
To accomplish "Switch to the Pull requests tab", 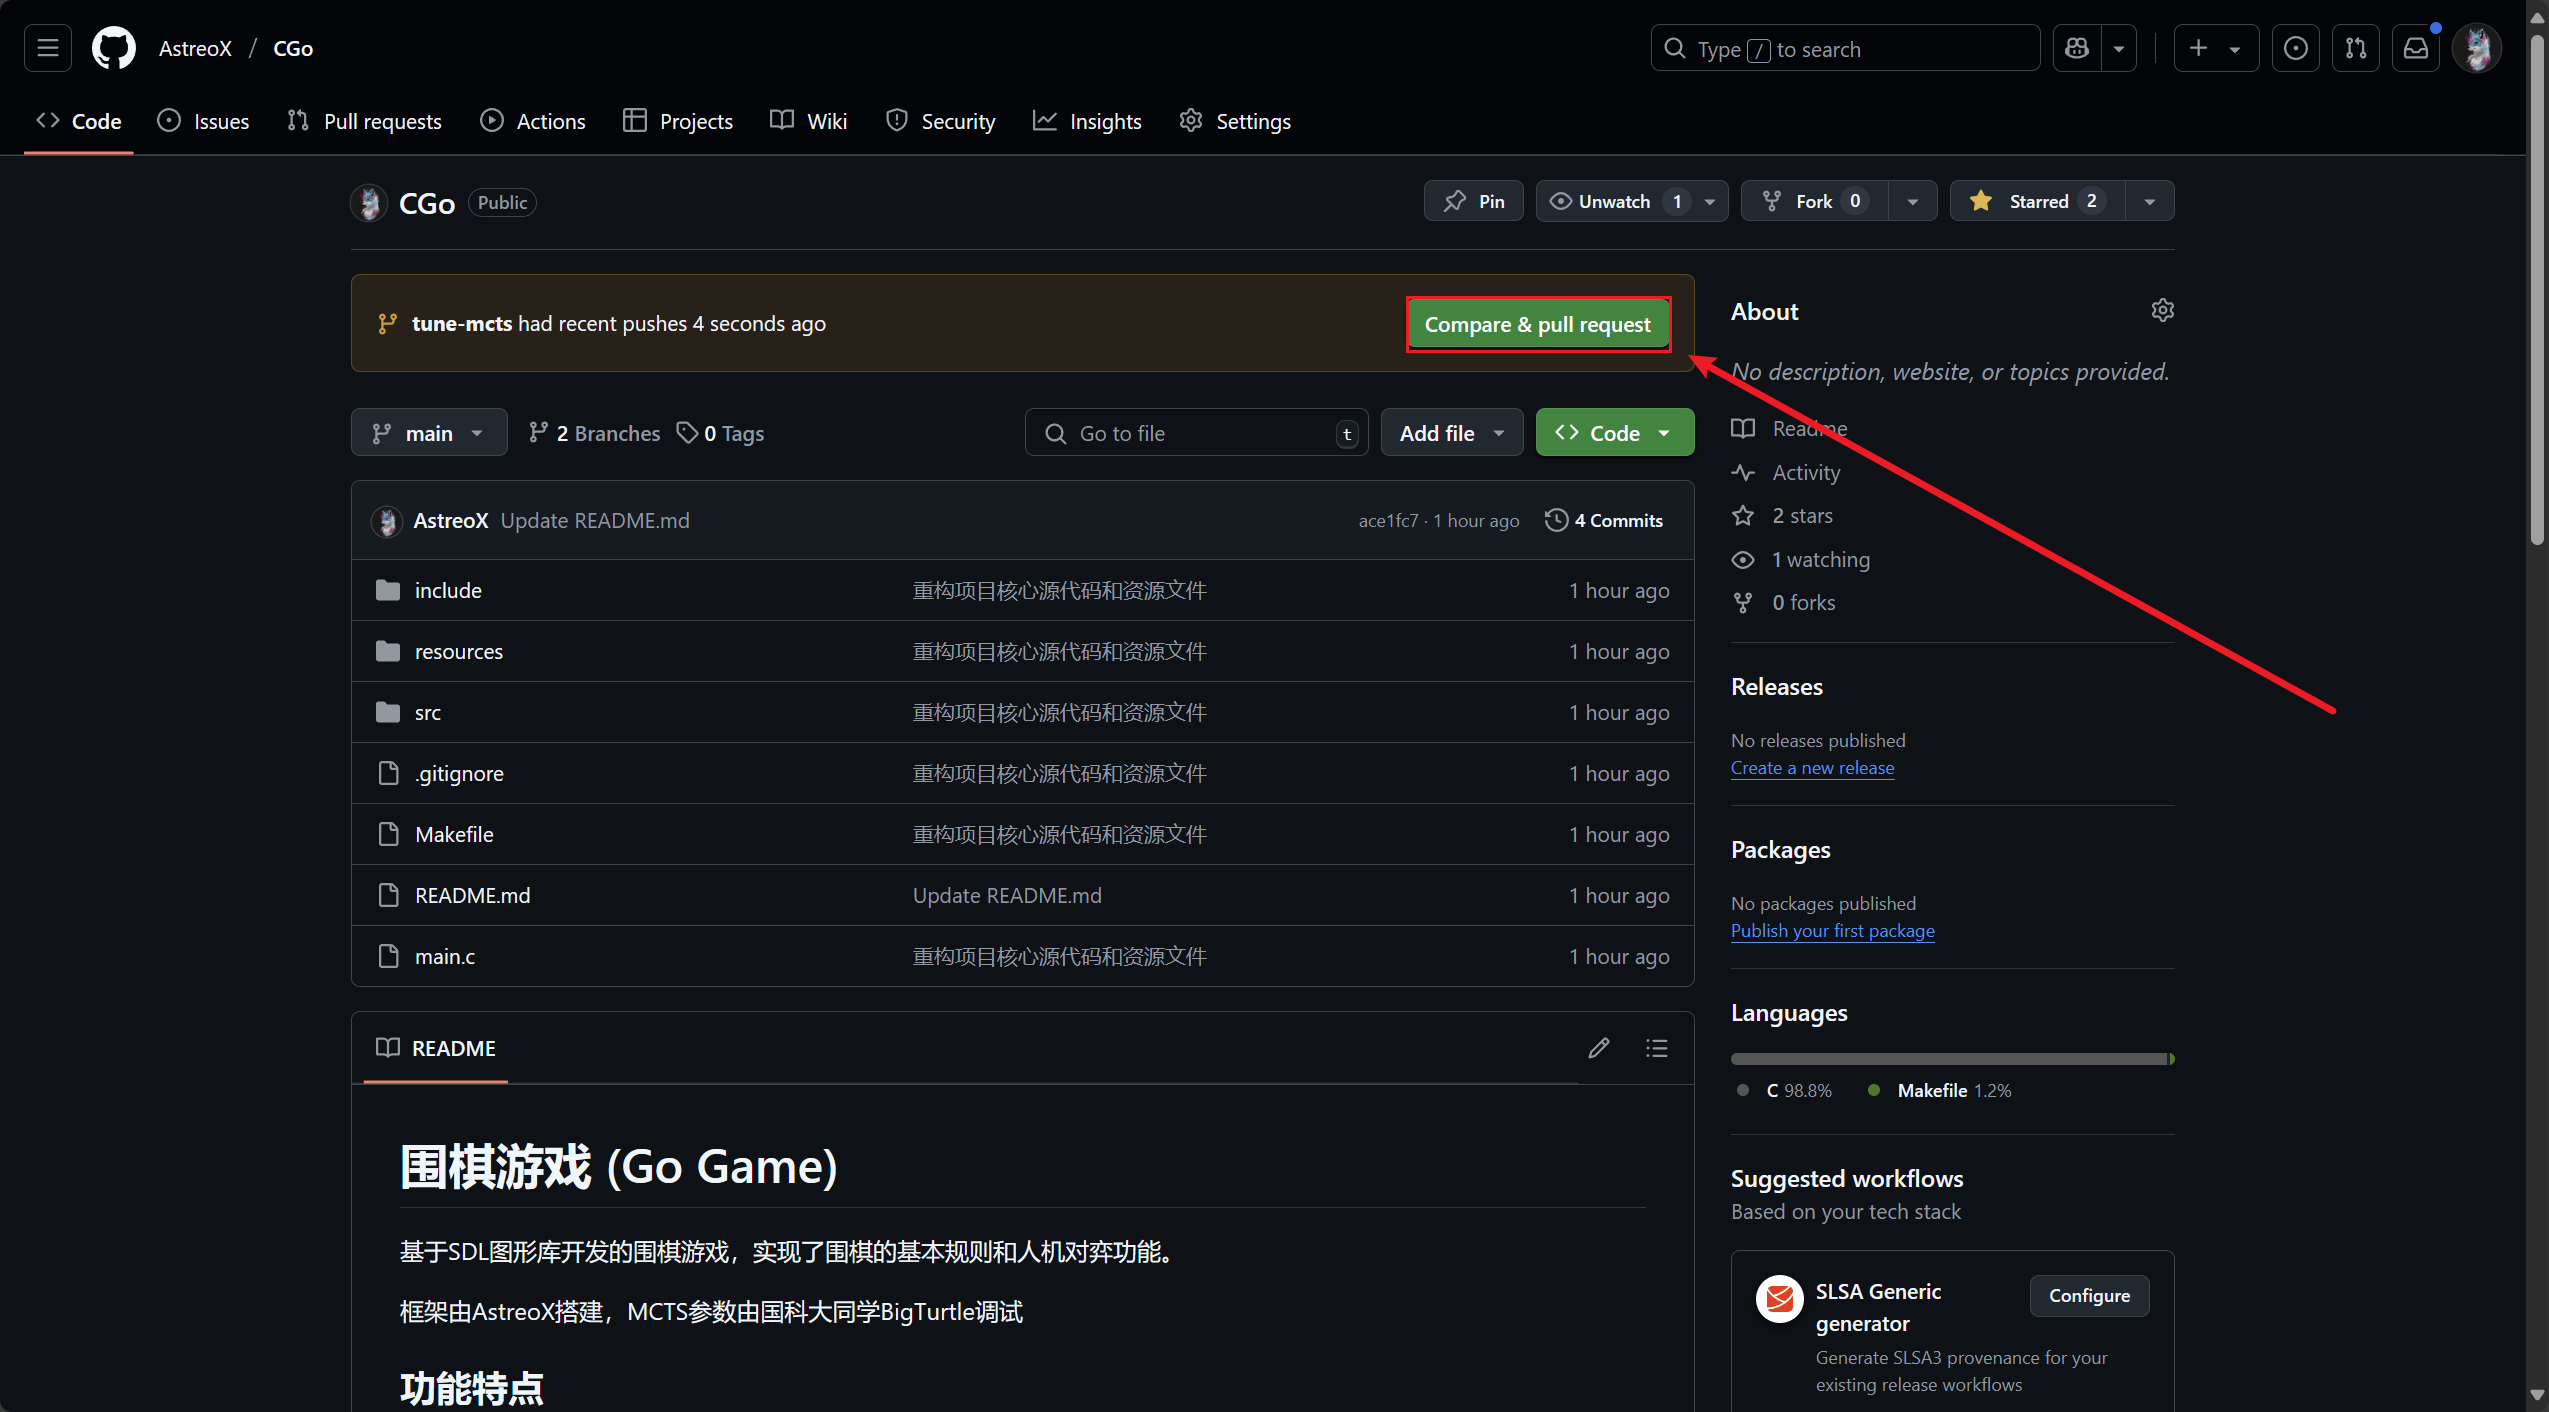I will point(364,121).
